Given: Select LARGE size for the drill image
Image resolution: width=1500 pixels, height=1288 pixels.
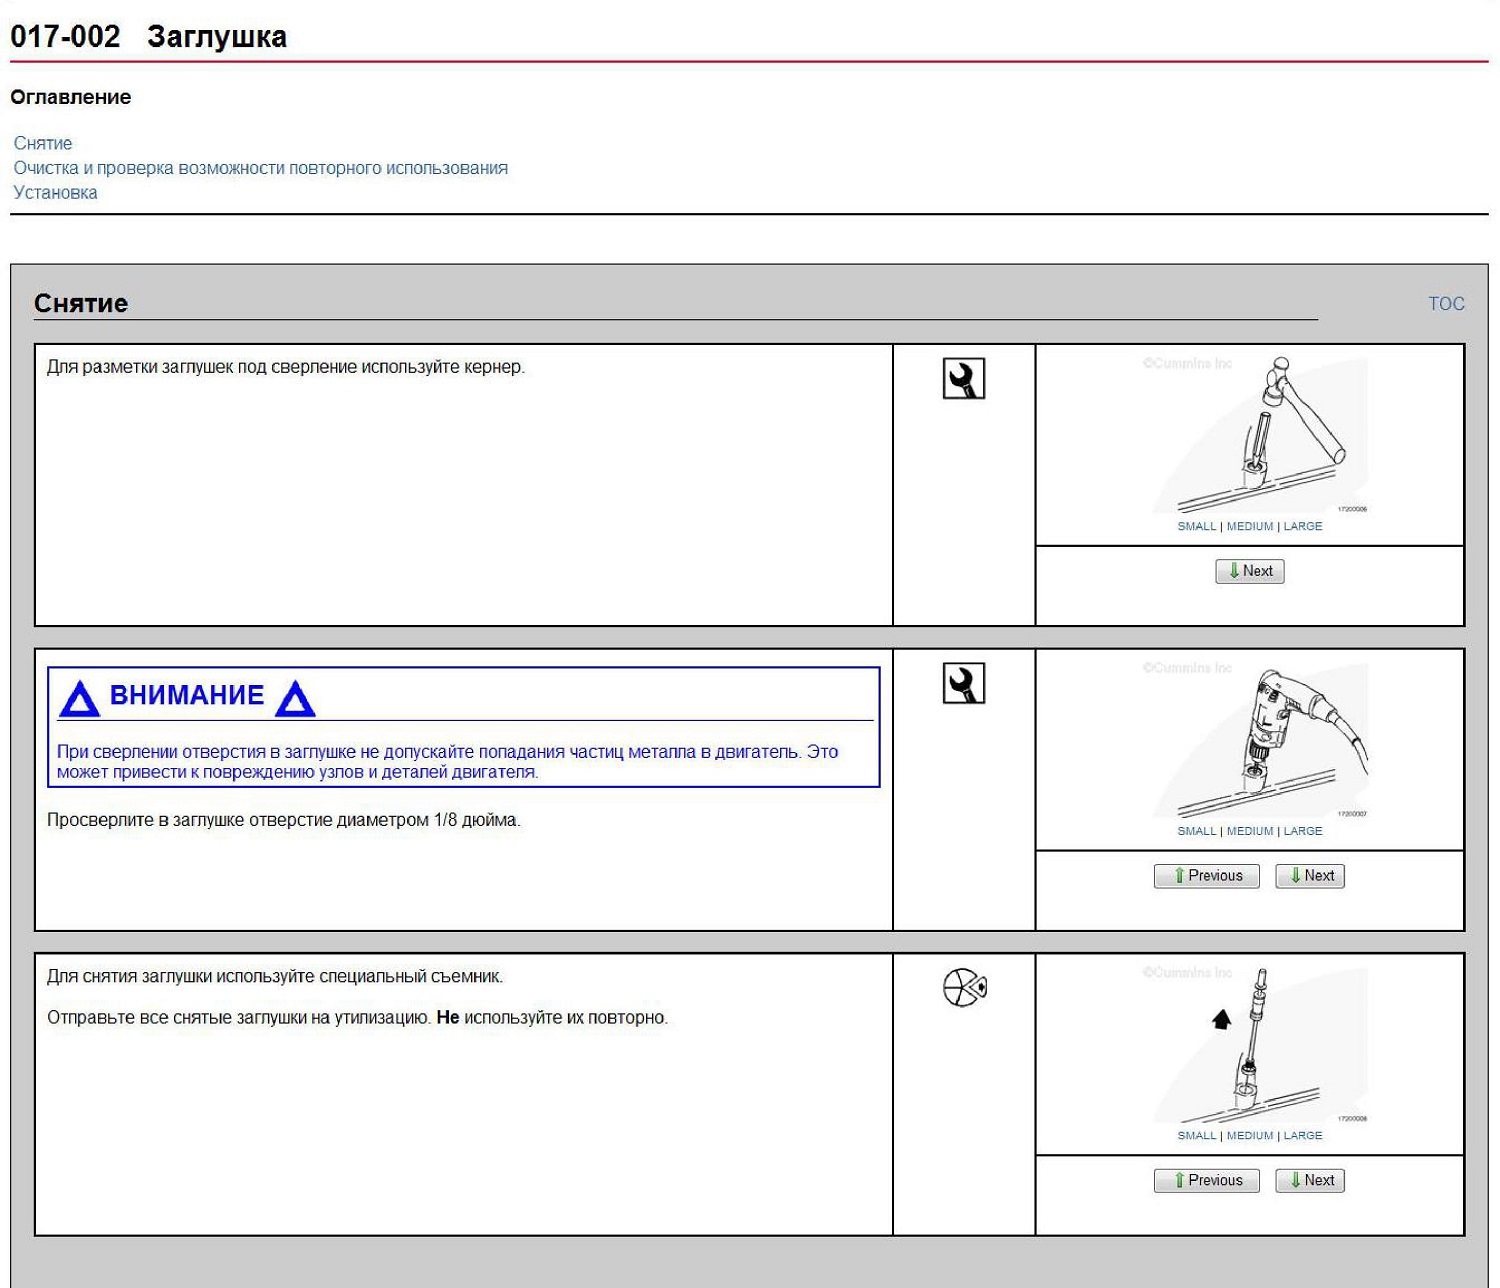Looking at the screenshot, I should [x=1303, y=831].
